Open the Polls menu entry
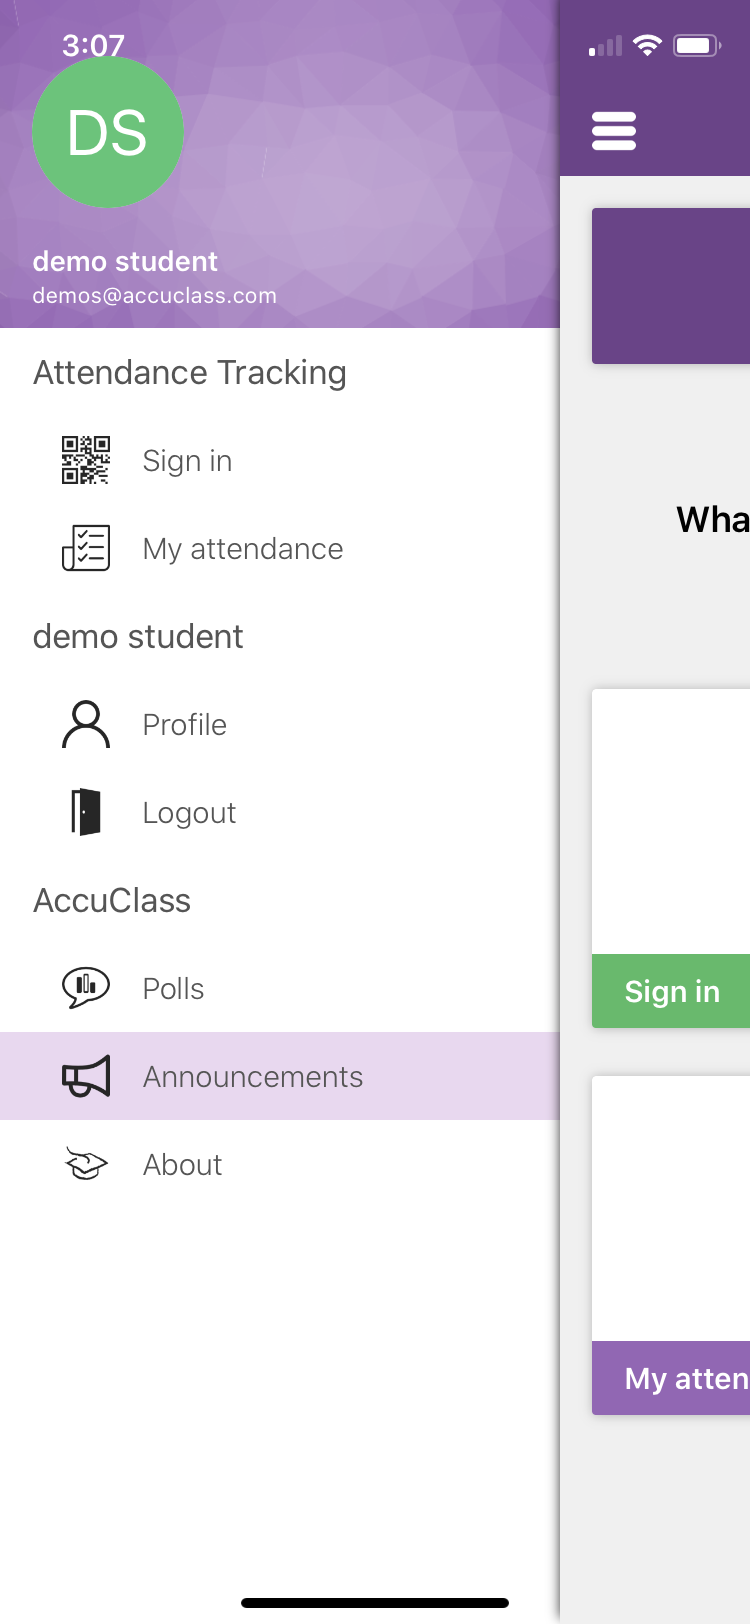This screenshot has height=1624, width=750. tap(174, 989)
